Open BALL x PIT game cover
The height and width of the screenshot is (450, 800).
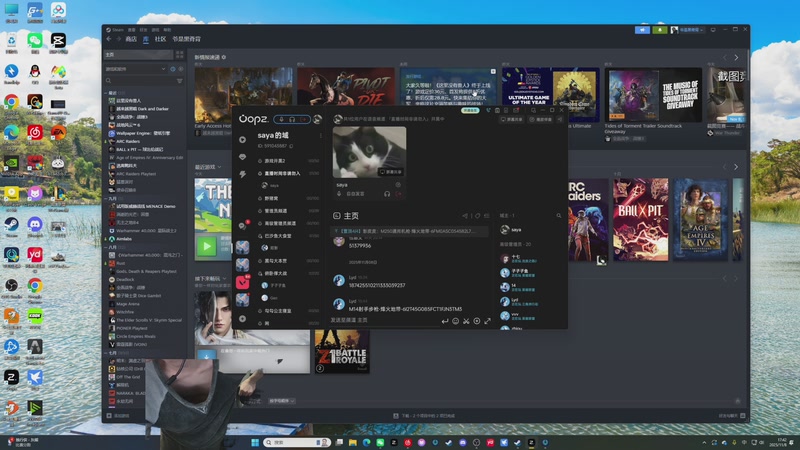pyautogui.click(x=640, y=219)
